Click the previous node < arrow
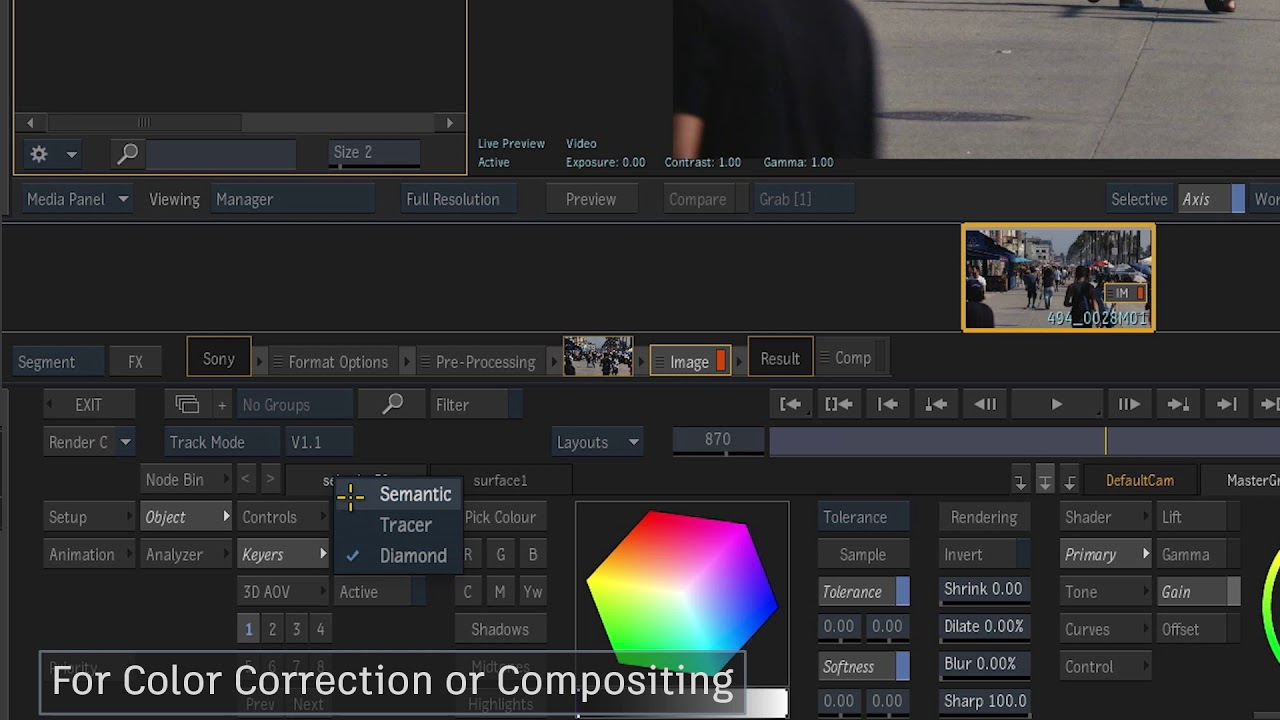1280x720 pixels. click(245, 479)
